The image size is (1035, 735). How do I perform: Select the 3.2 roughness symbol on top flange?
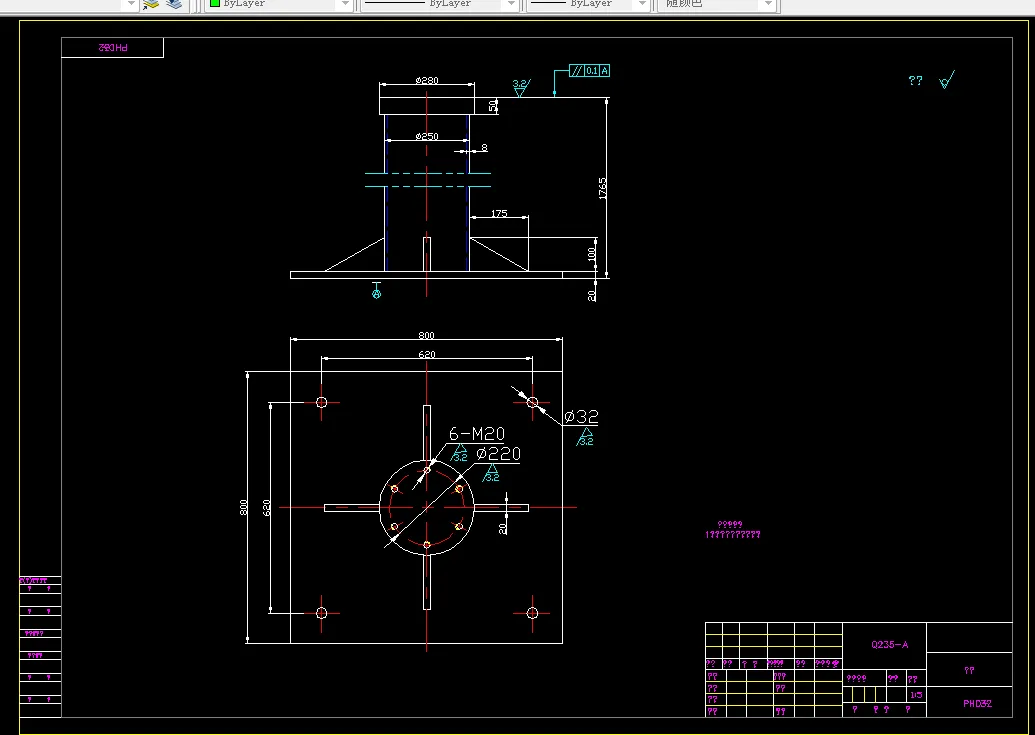tap(521, 88)
